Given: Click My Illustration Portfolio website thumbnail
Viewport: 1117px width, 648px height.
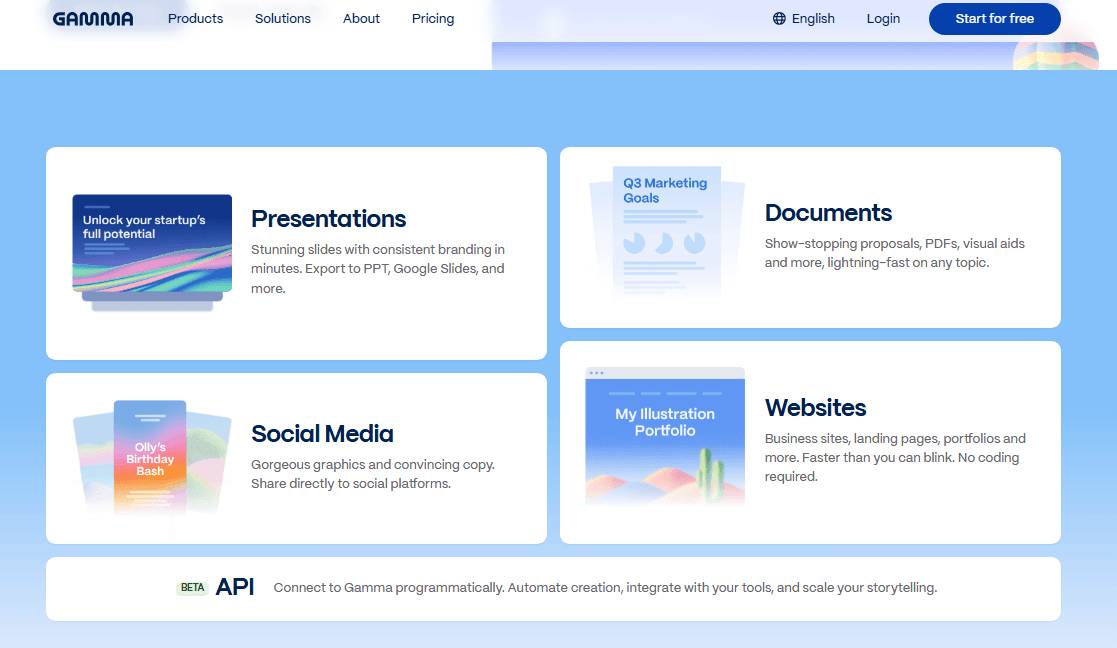Looking at the screenshot, I should 665,436.
